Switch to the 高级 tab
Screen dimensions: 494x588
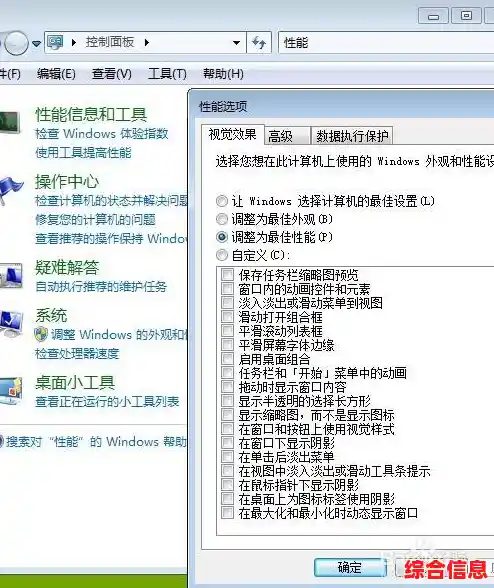287,136
